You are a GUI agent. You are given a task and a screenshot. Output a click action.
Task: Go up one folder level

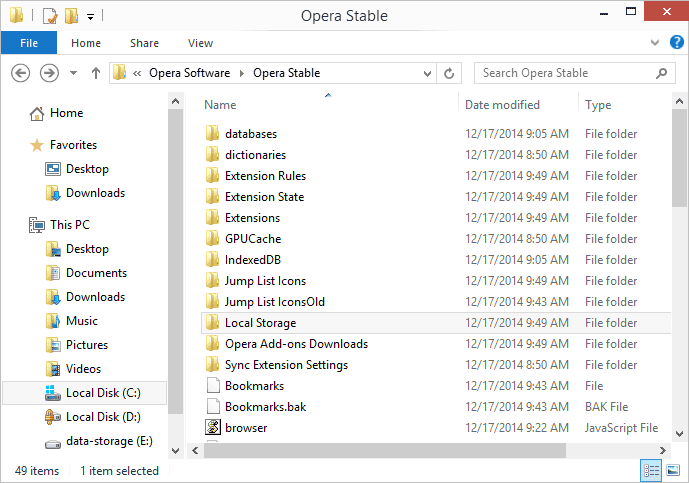point(96,73)
